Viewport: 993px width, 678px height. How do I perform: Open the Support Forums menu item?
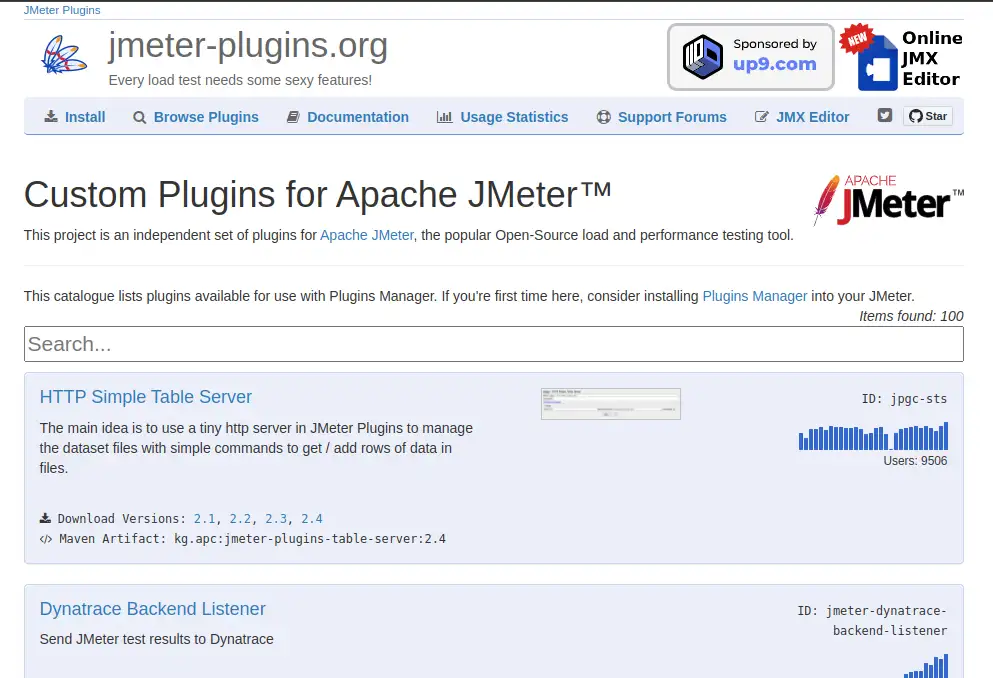[x=672, y=117]
